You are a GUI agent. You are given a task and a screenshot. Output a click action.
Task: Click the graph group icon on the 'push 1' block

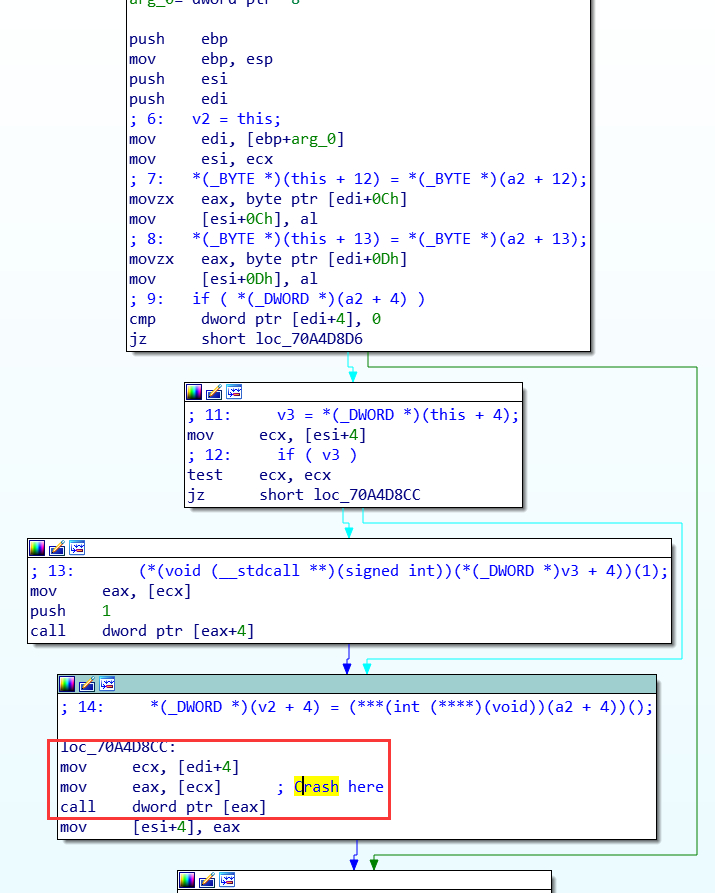pyautogui.click(x=77, y=548)
